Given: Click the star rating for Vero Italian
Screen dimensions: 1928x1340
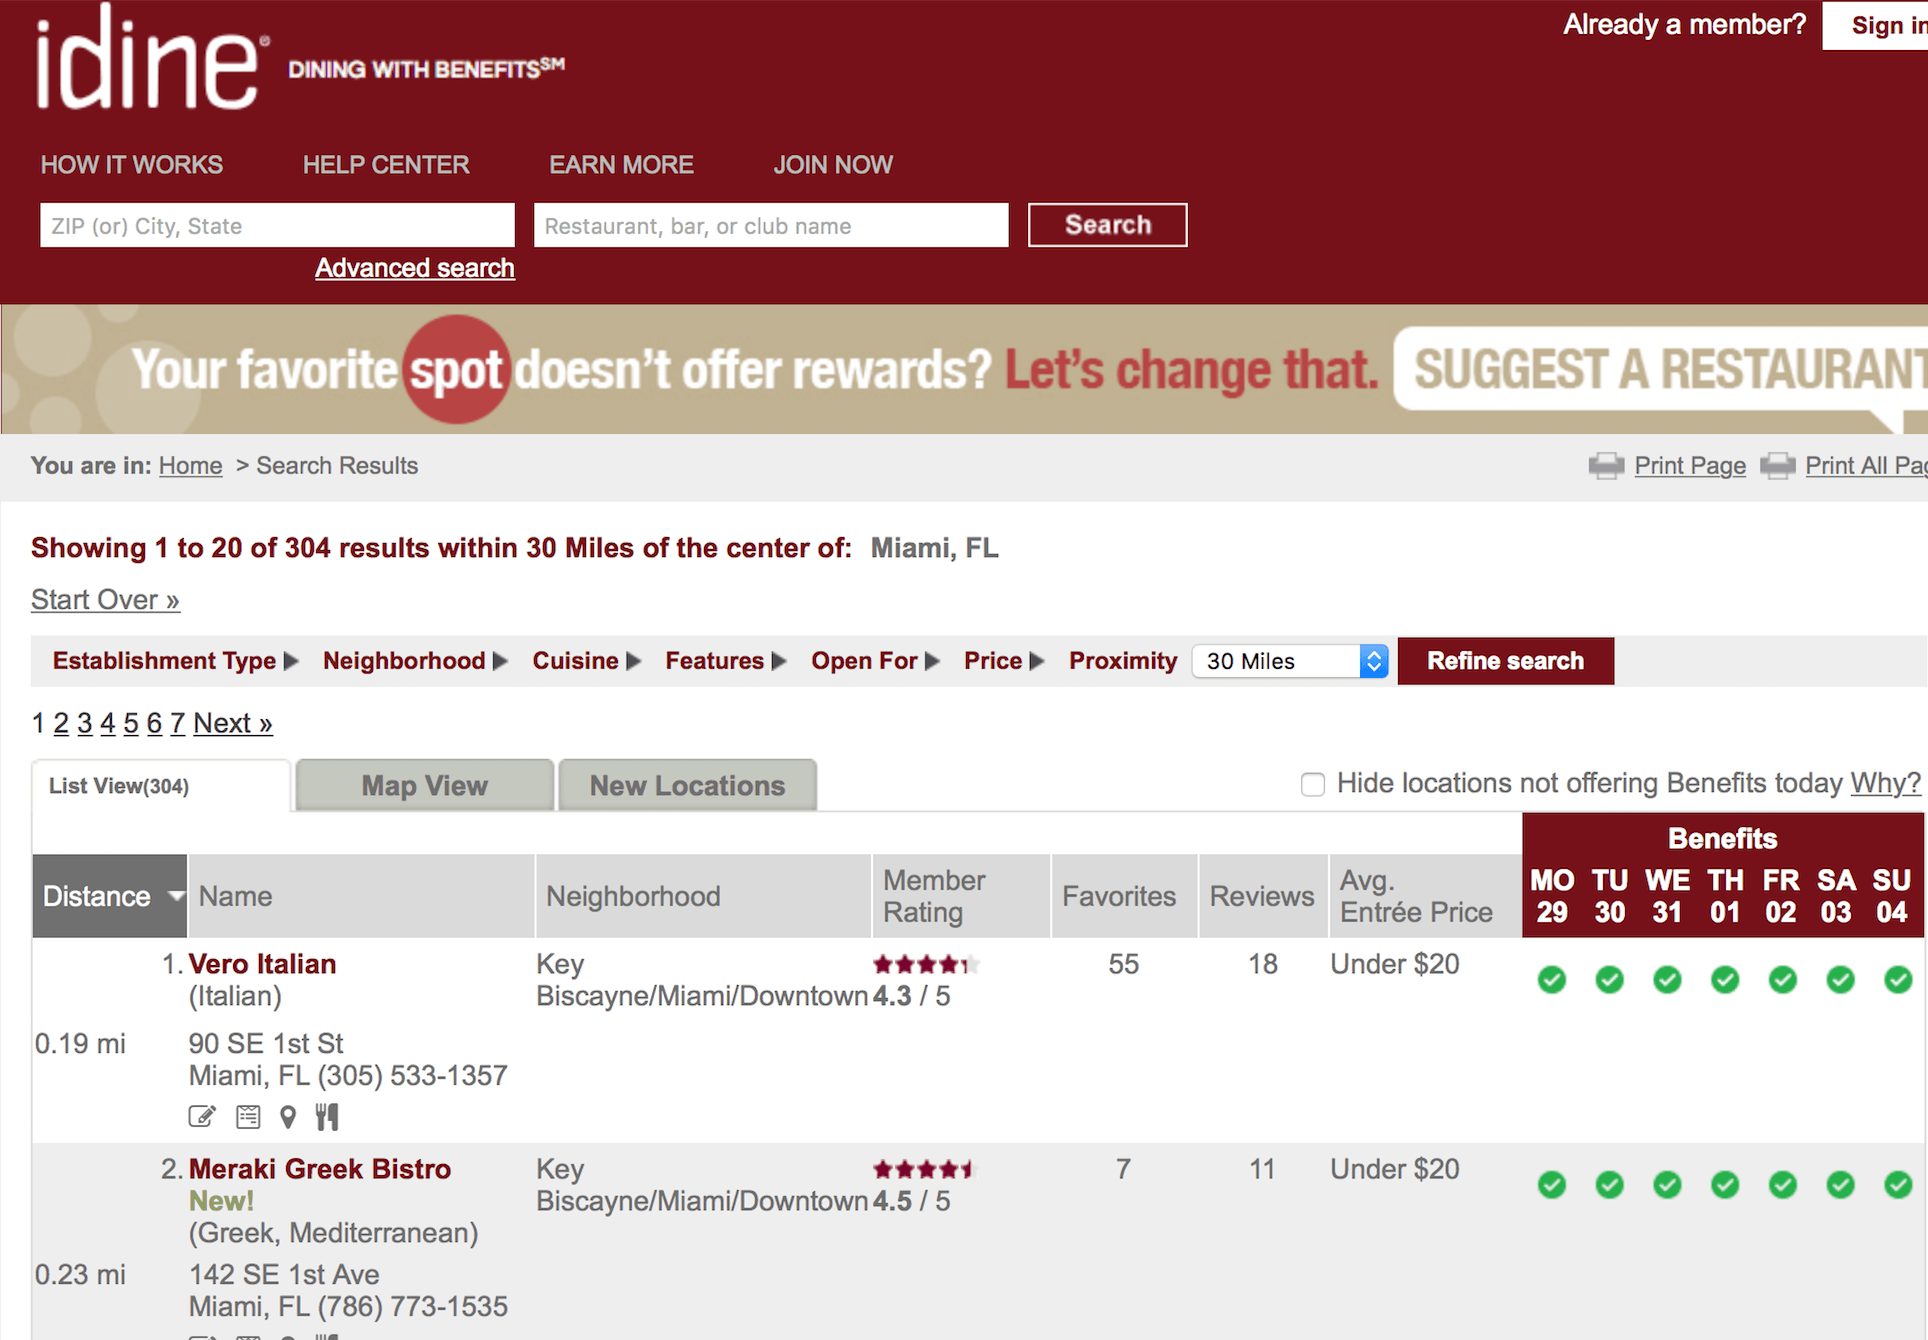Looking at the screenshot, I should pyautogui.click(x=926, y=965).
